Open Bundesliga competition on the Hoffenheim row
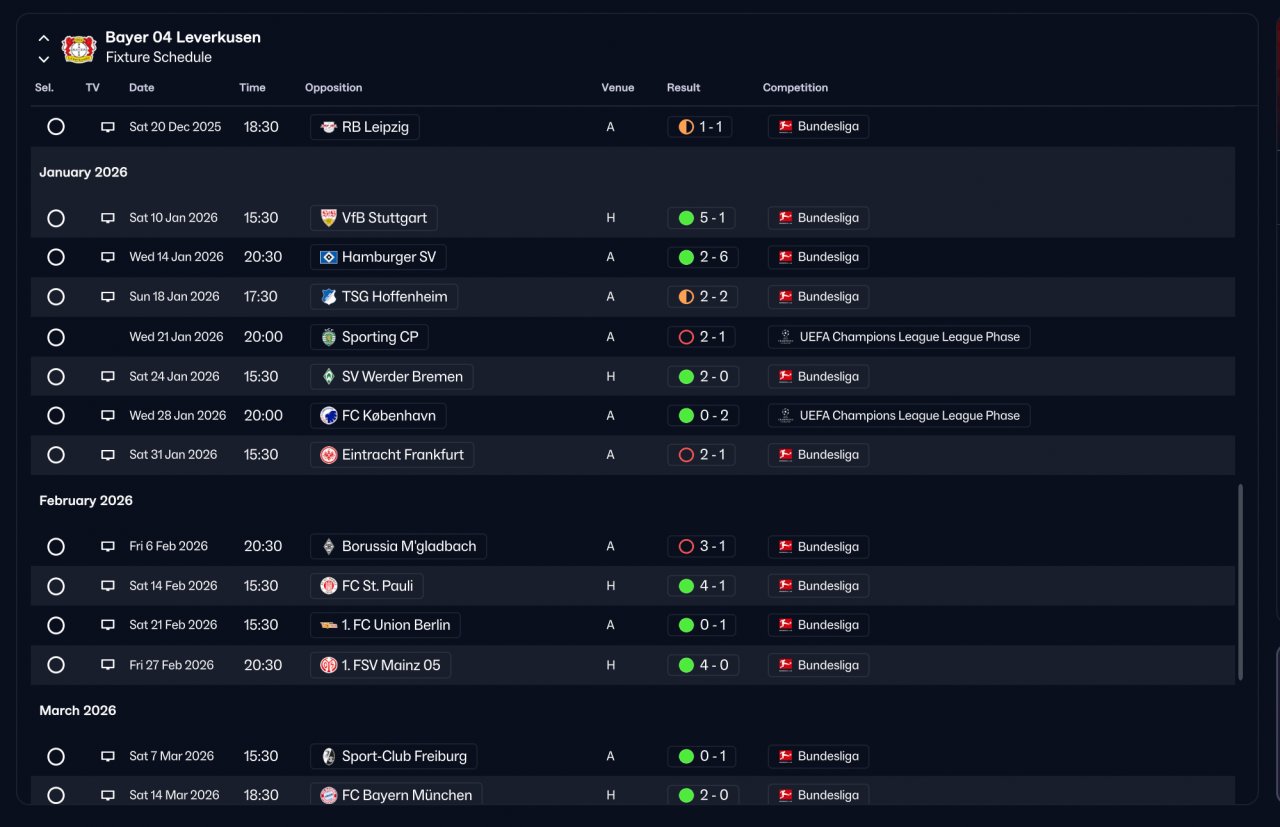This screenshot has height=827, width=1280. [x=818, y=297]
